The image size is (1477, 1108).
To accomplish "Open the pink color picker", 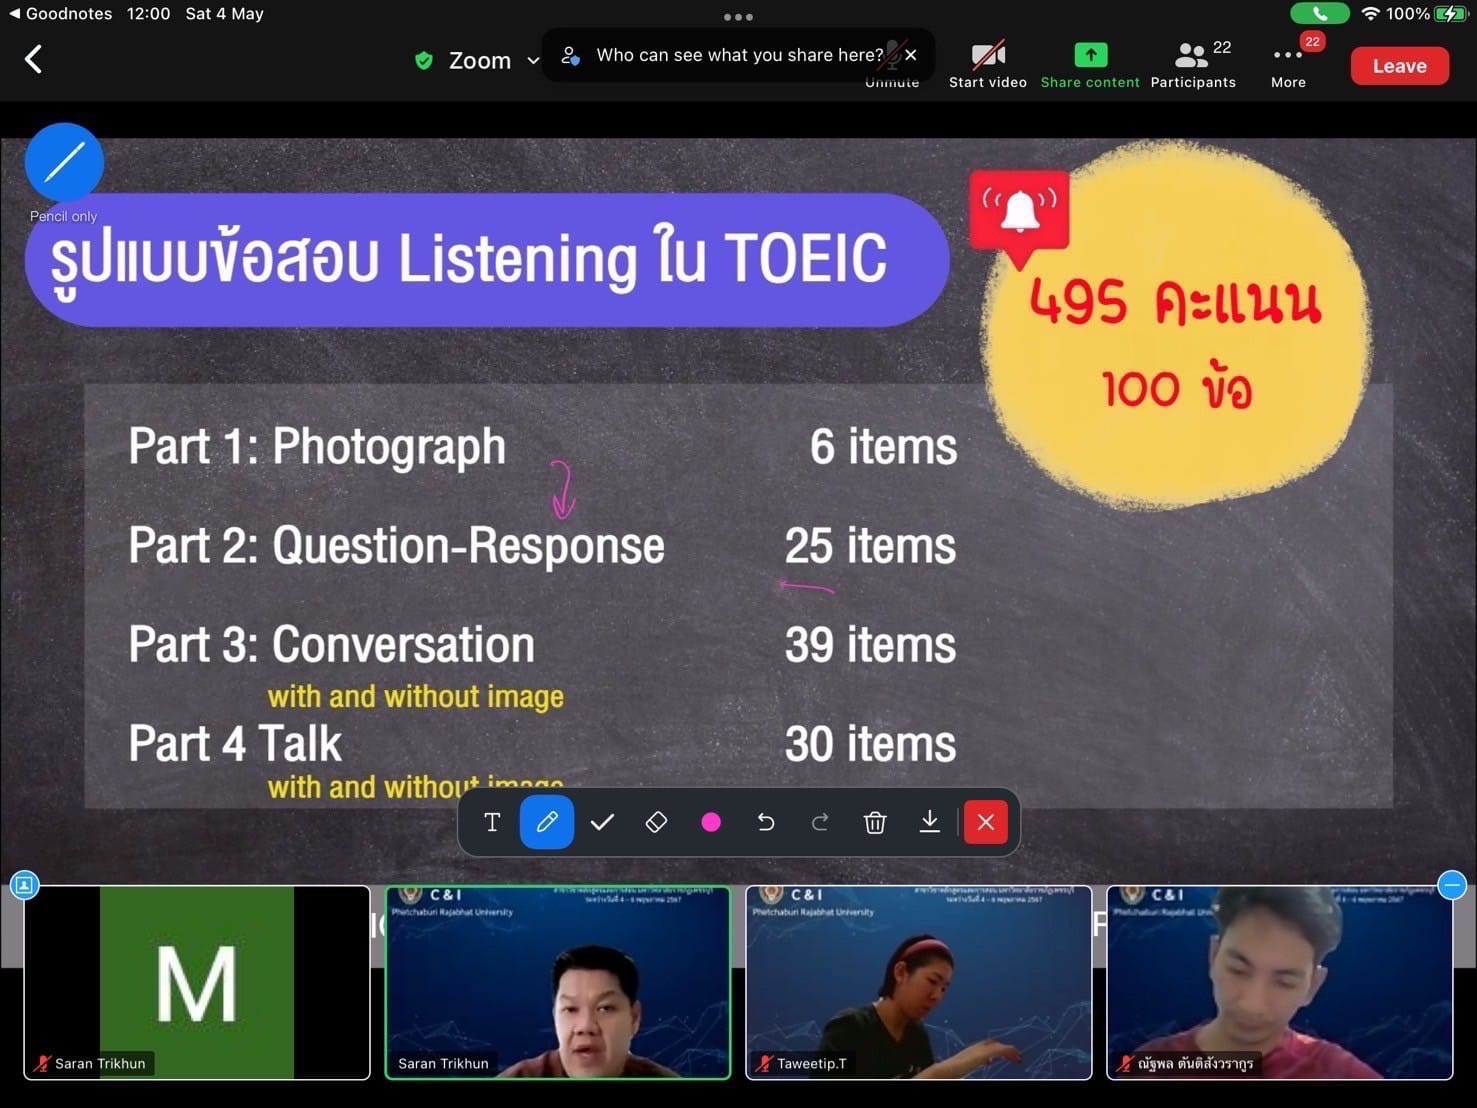I will pos(711,822).
